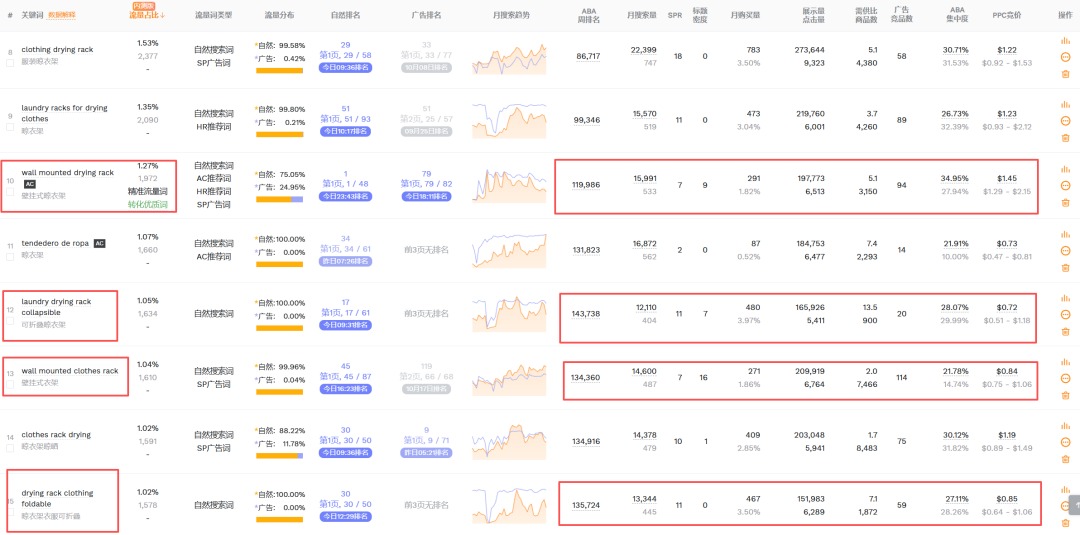Image resolution: width=1080 pixels, height=535 pixels.
Task: Delete drying rack clothing foldable keyword
Action: (1066, 522)
